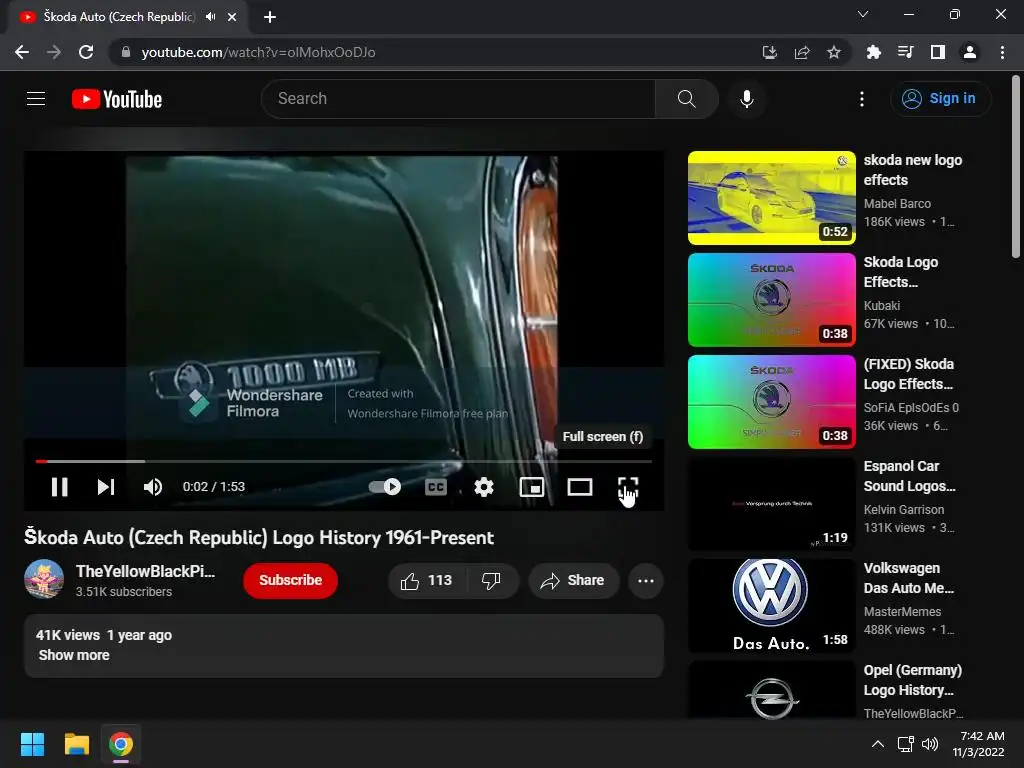Open Kubaki's Skoda Logo Effects thumbnail
This screenshot has width=1024, height=768.
pos(772,300)
